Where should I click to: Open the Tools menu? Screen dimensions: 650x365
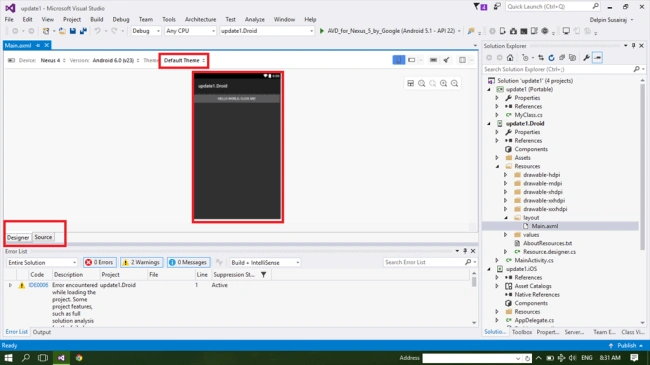point(169,19)
